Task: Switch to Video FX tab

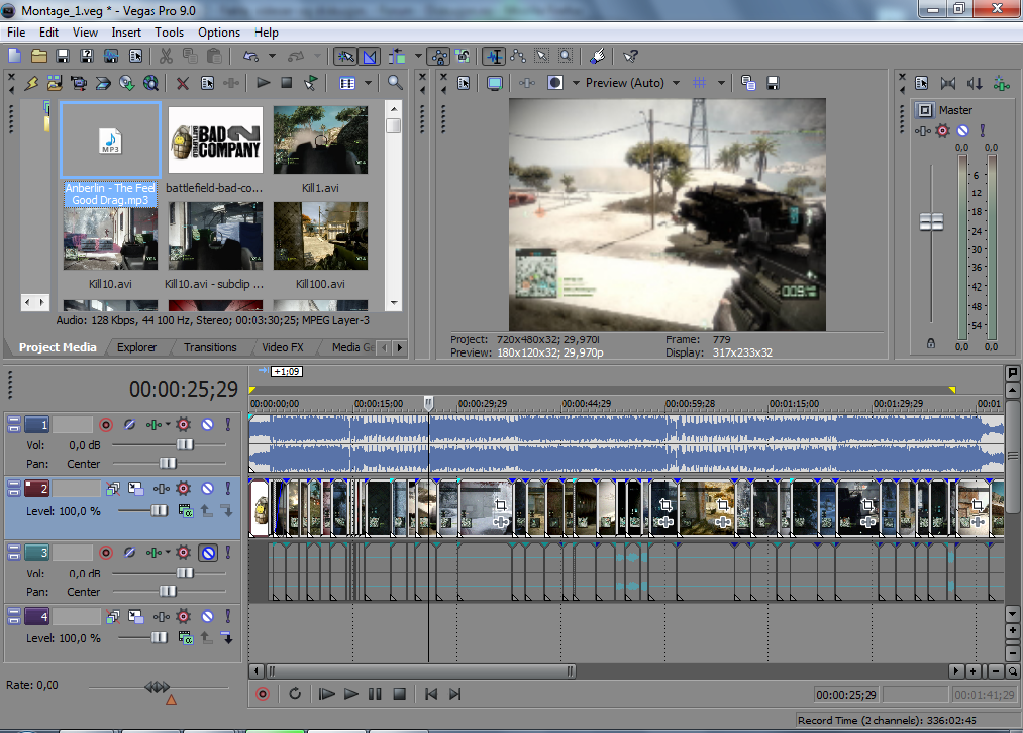Action: 282,347
